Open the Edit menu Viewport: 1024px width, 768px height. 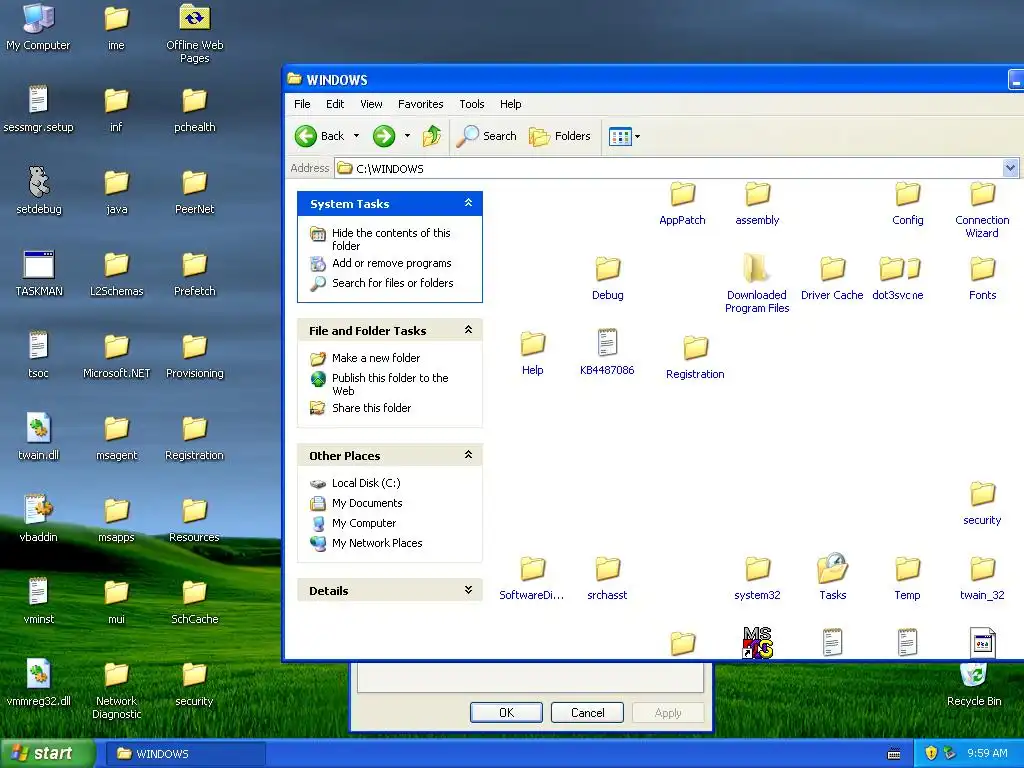click(x=335, y=104)
